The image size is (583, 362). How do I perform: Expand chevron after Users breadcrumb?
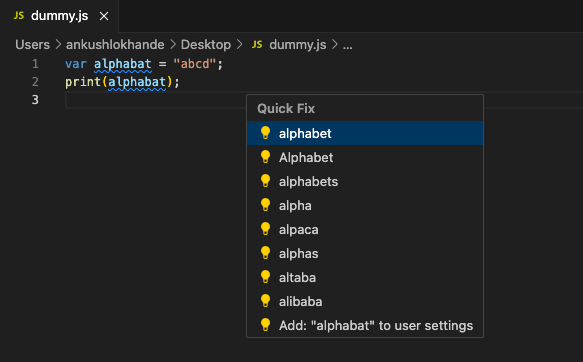pos(58,45)
